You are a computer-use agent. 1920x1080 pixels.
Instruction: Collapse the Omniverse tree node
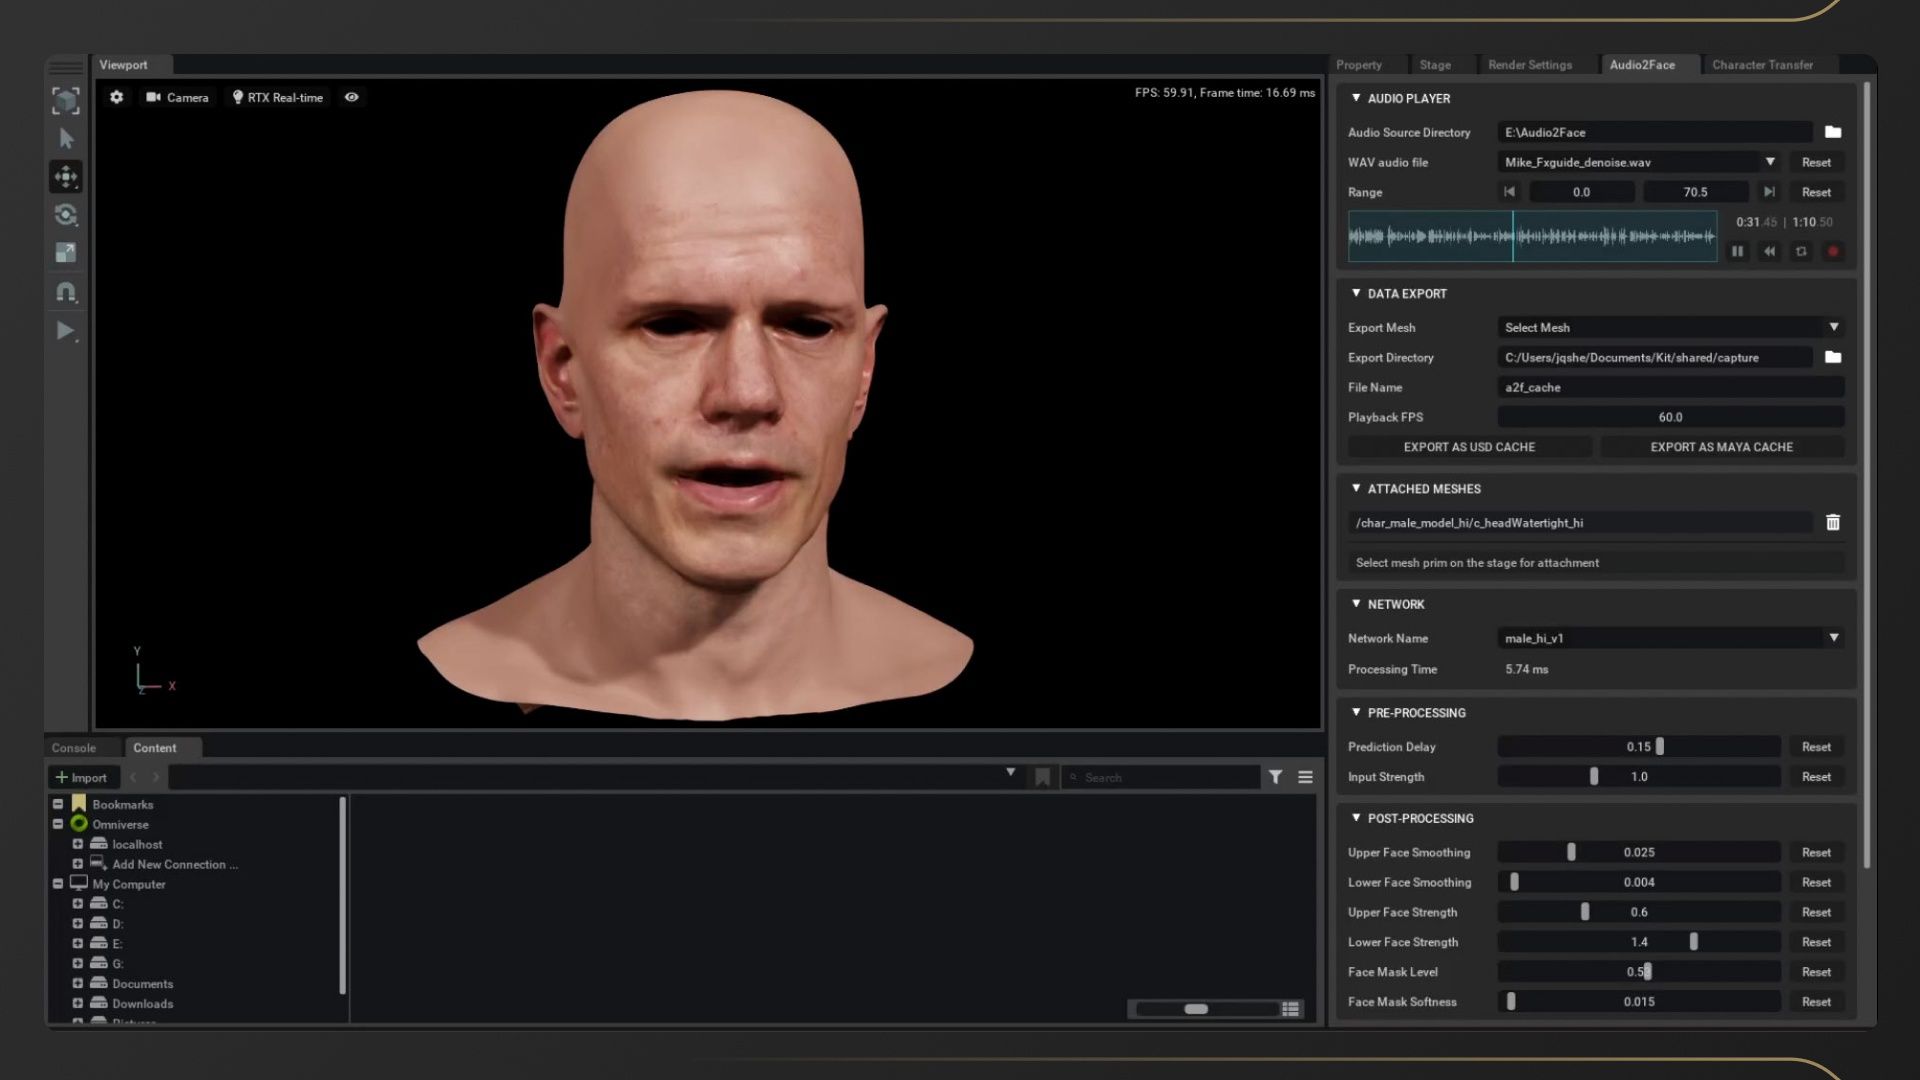(x=58, y=824)
